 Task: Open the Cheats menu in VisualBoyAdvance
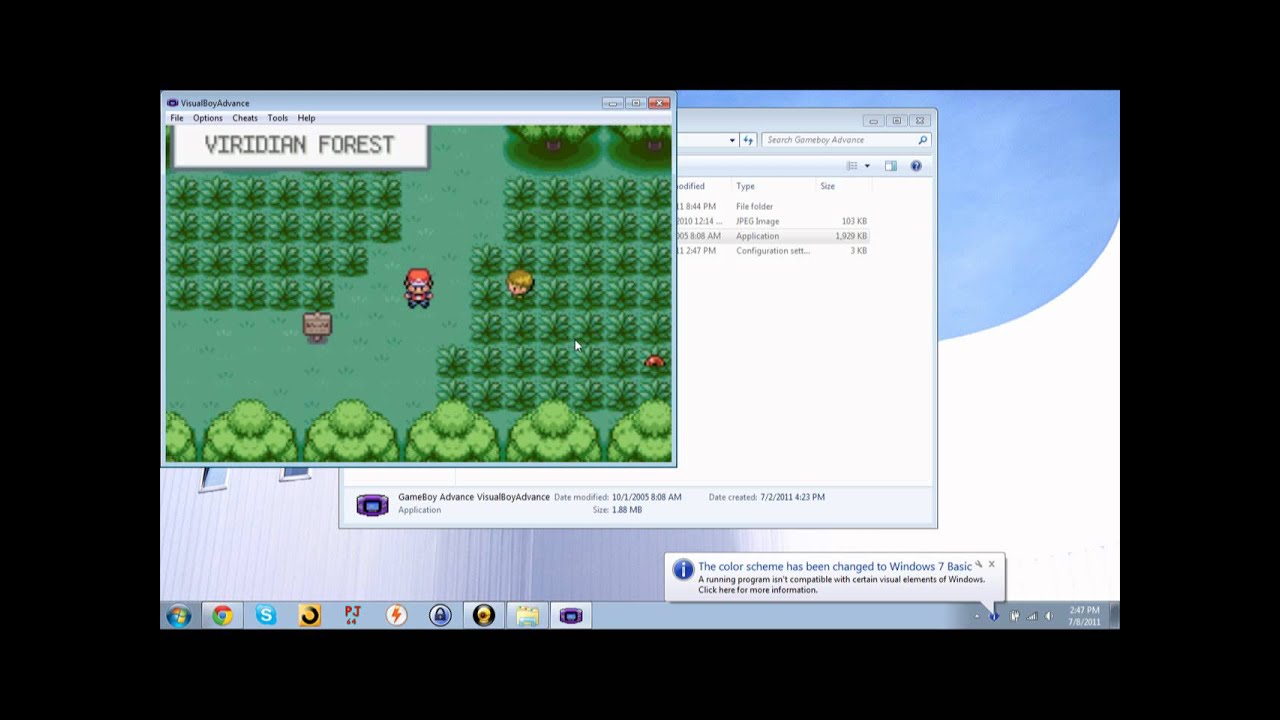(x=245, y=118)
